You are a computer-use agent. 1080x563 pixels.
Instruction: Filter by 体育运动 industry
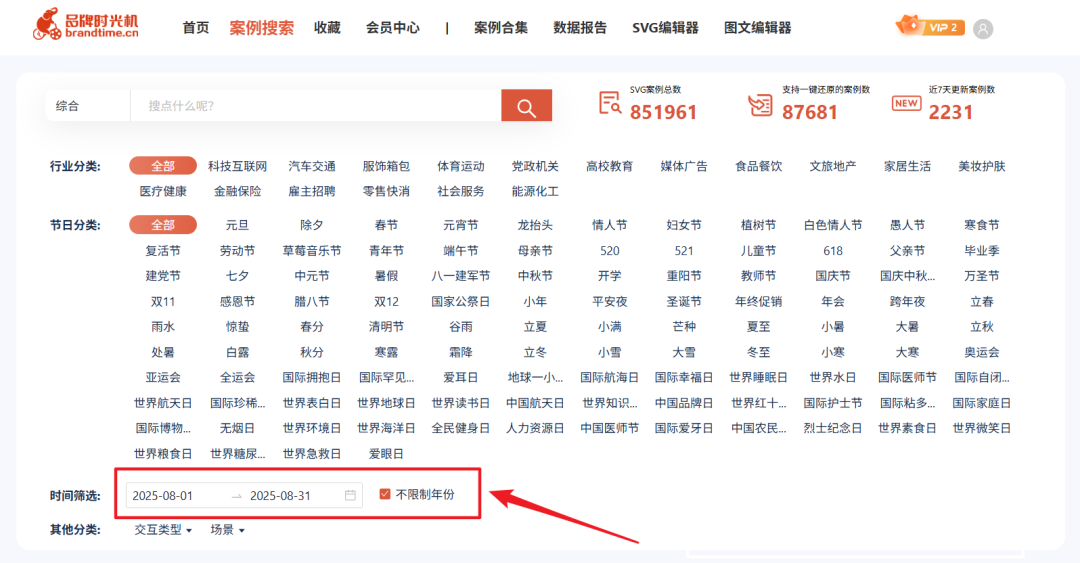click(461, 166)
